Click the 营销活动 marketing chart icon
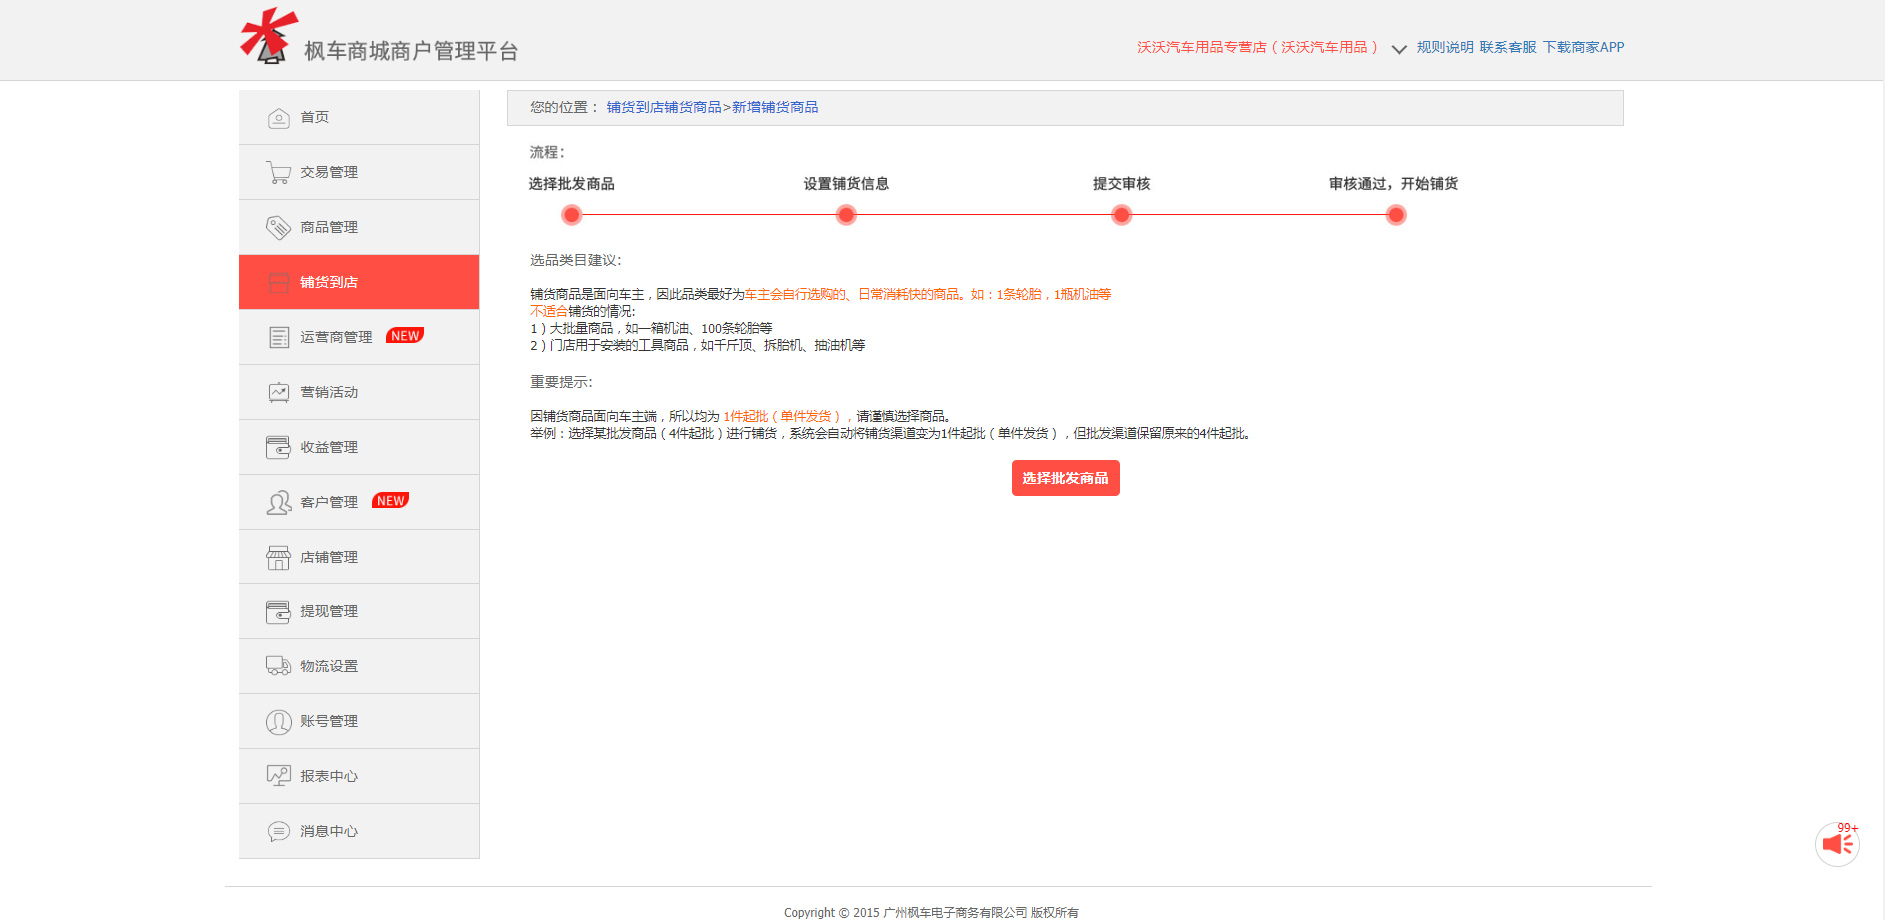Image resolution: width=1885 pixels, height=920 pixels. 277,391
